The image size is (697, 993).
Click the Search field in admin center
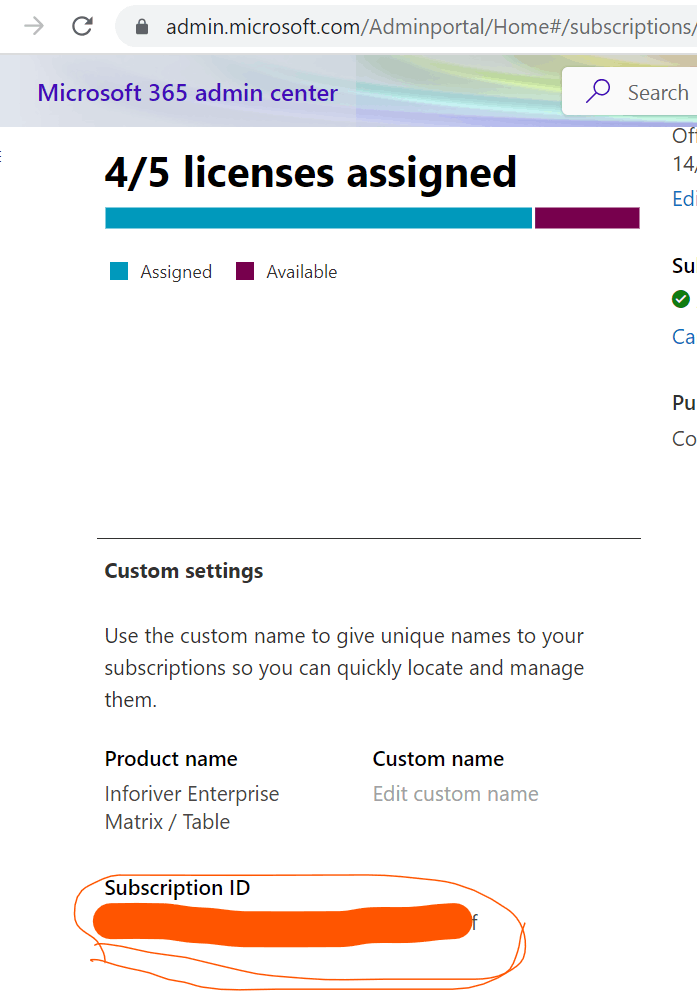click(x=630, y=92)
